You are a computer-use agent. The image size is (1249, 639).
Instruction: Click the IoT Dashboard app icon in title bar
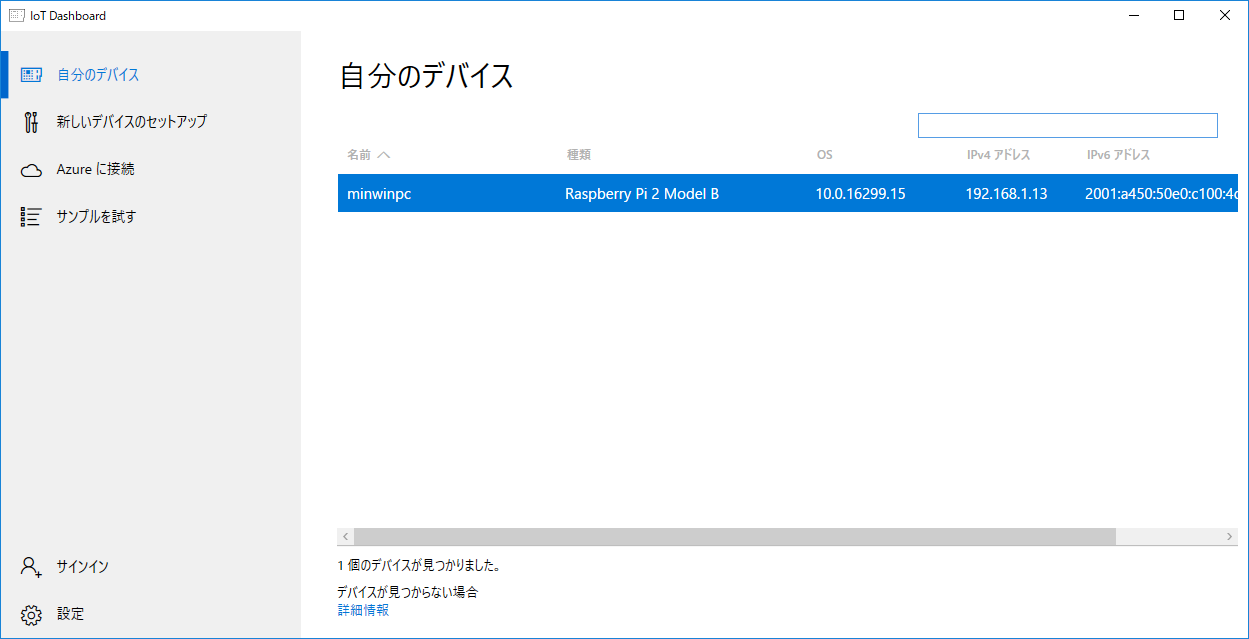click(x=16, y=15)
